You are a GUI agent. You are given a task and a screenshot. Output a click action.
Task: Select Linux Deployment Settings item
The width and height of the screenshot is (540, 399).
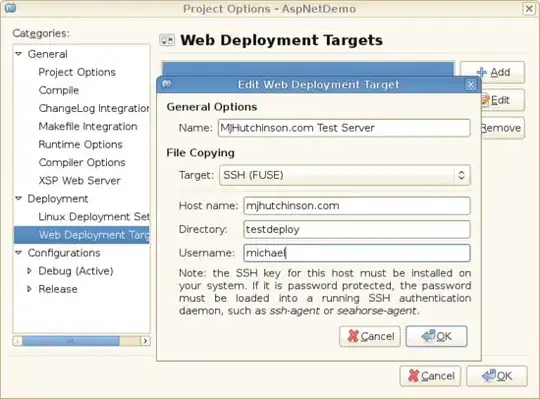tap(94, 217)
